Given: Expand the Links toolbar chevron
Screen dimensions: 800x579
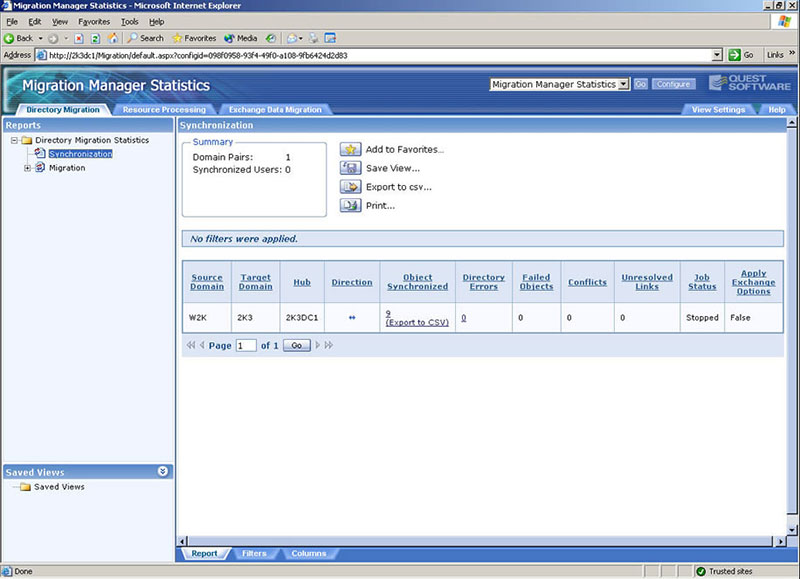Looking at the screenshot, I should (x=792, y=53).
